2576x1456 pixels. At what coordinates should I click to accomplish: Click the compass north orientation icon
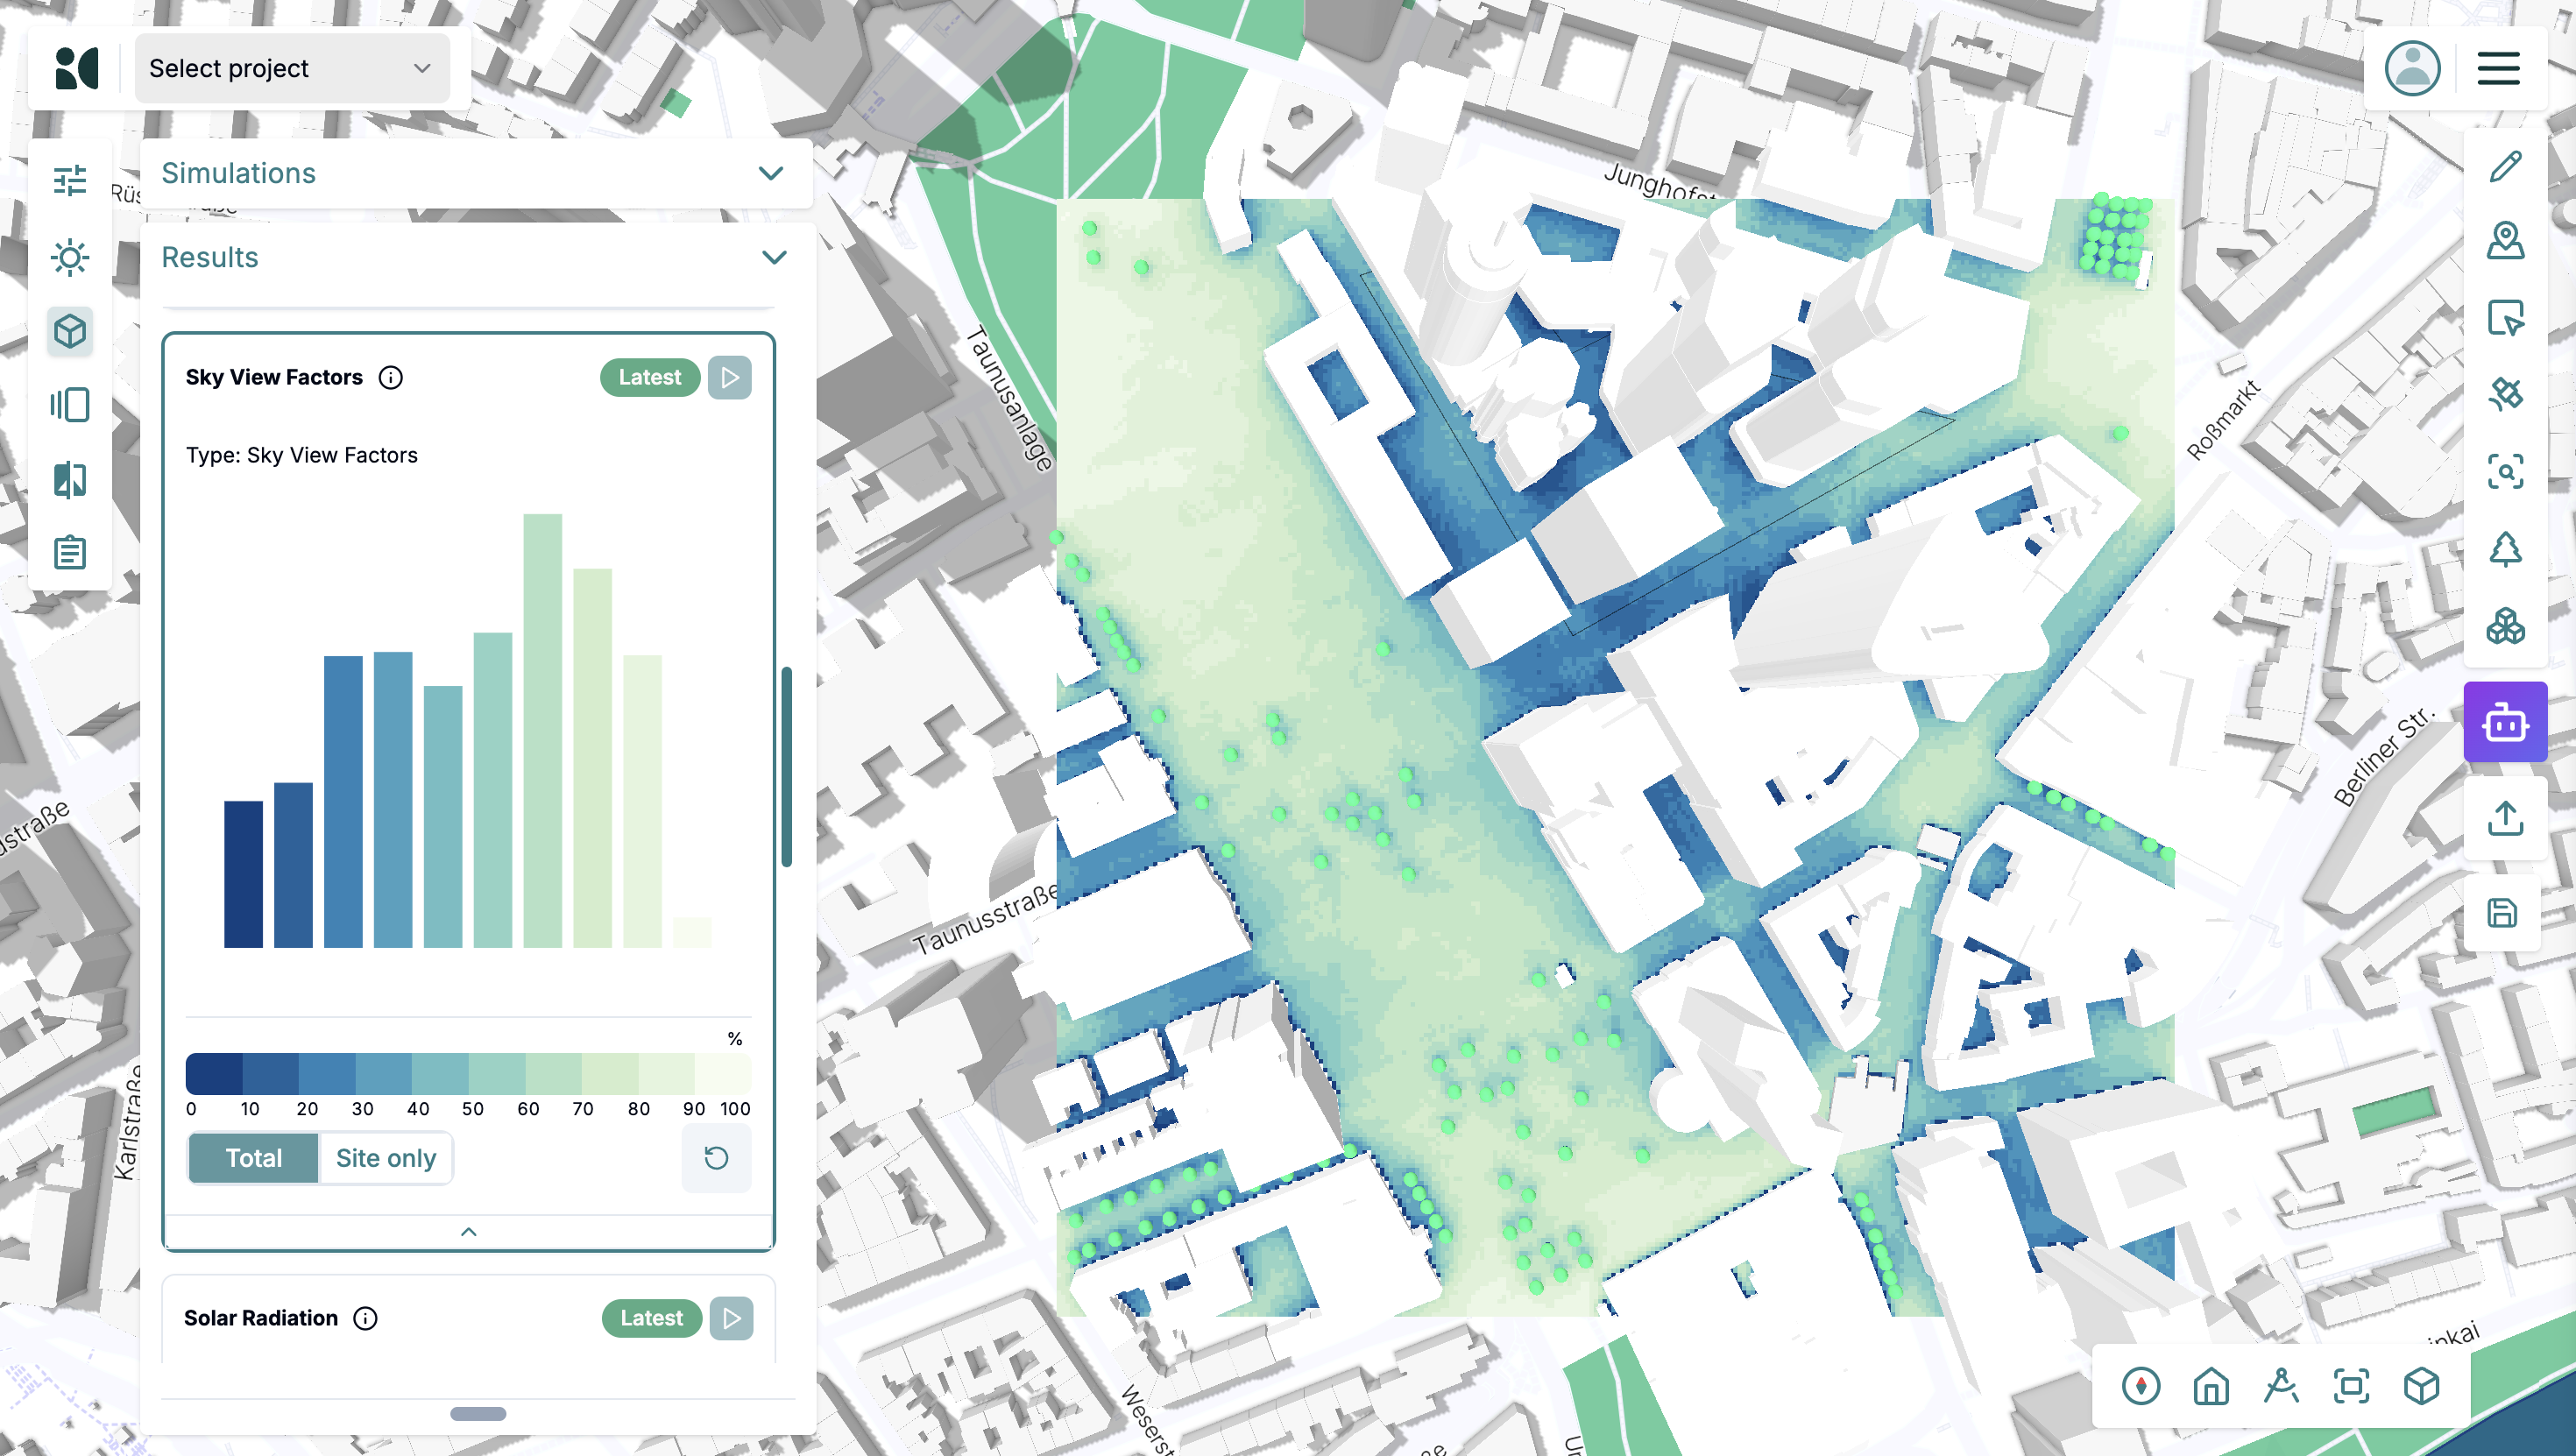point(2141,1386)
